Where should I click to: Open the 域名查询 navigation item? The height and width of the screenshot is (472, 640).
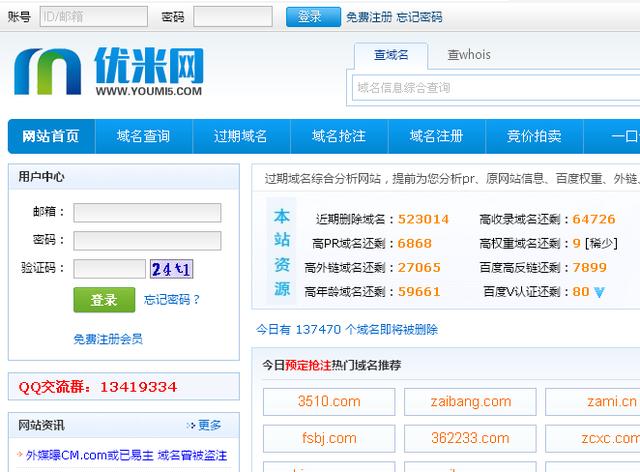tap(143, 136)
